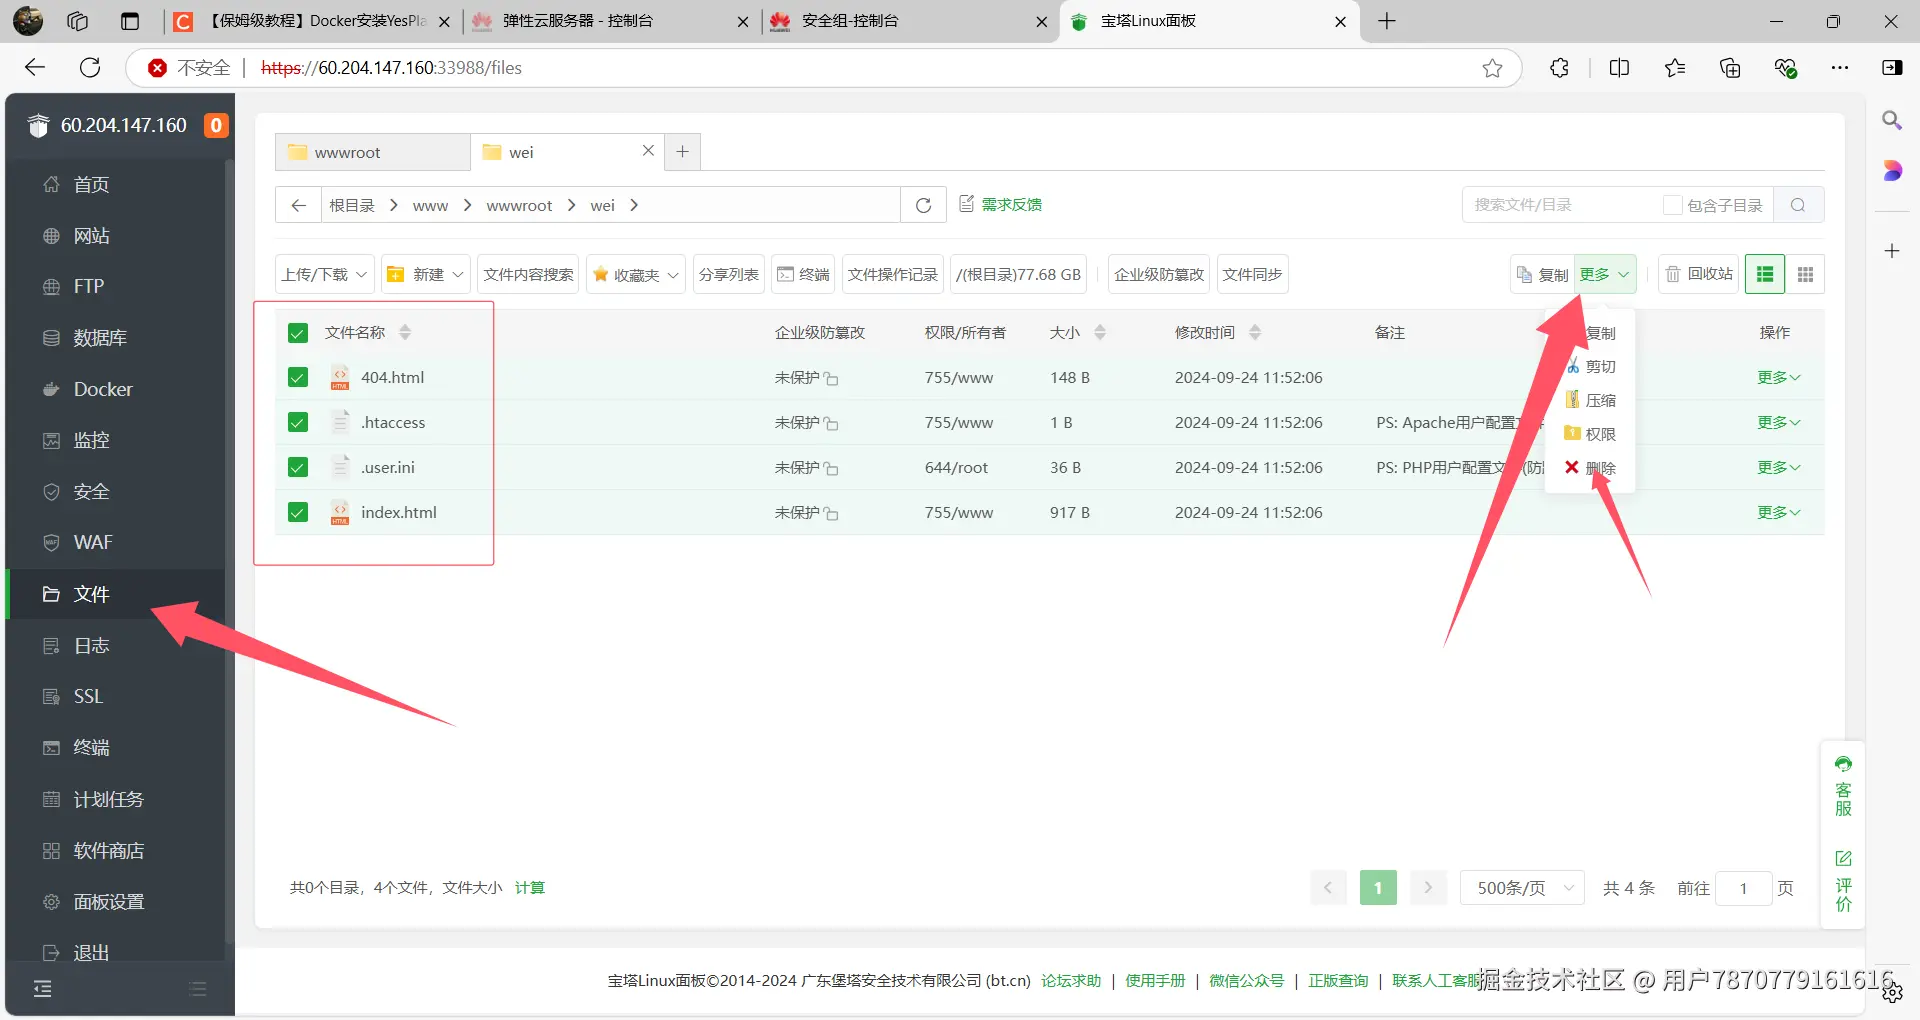The width and height of the screenshot is (1920, 1020).
Task: Click 分享列表 share list button
Action: 728,275
